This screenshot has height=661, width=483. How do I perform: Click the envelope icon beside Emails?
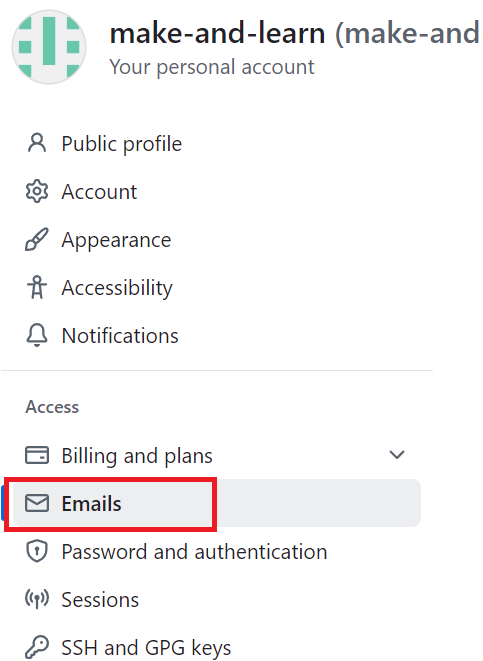point(37,503)
